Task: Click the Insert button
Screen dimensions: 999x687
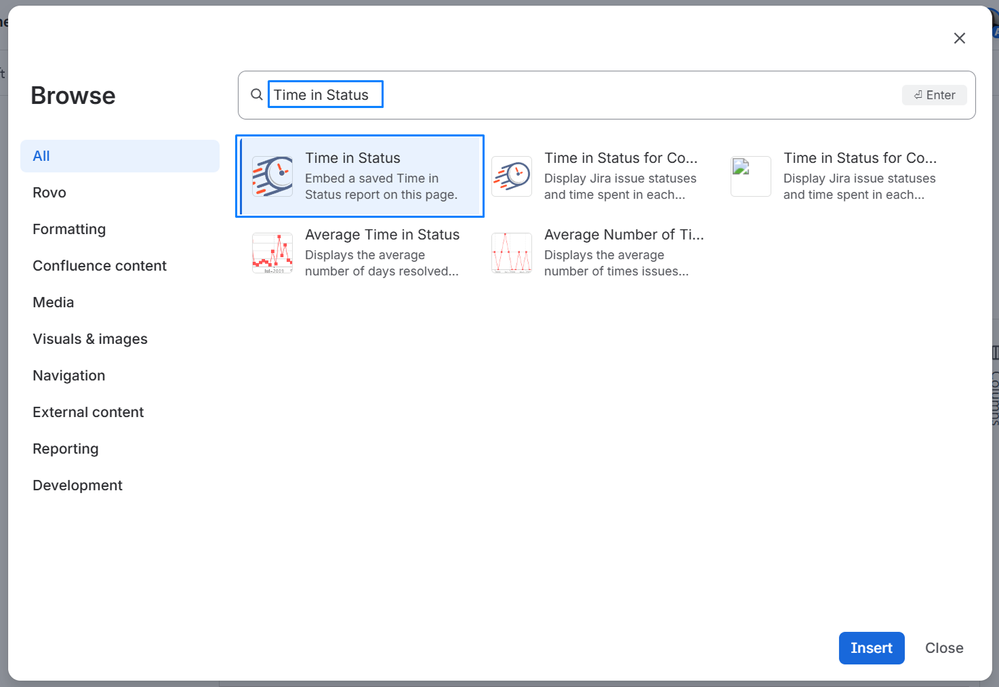Action: tap(871, 648)
